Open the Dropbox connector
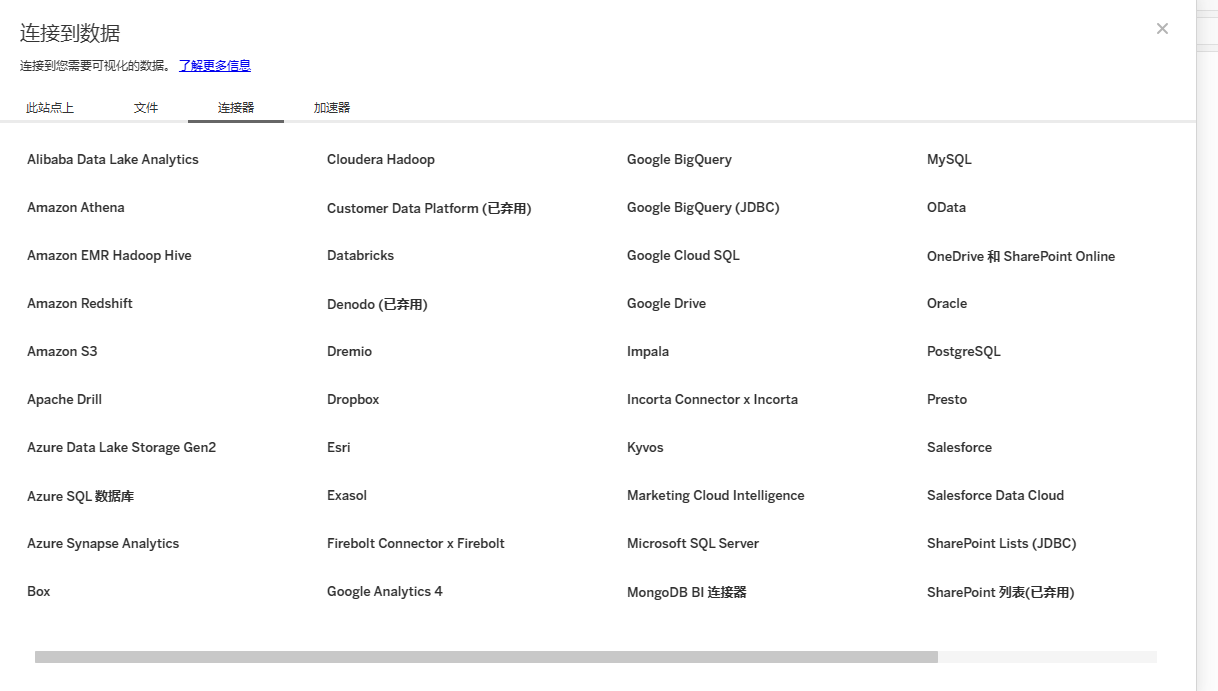1218x691 pixels. (353, 399)
